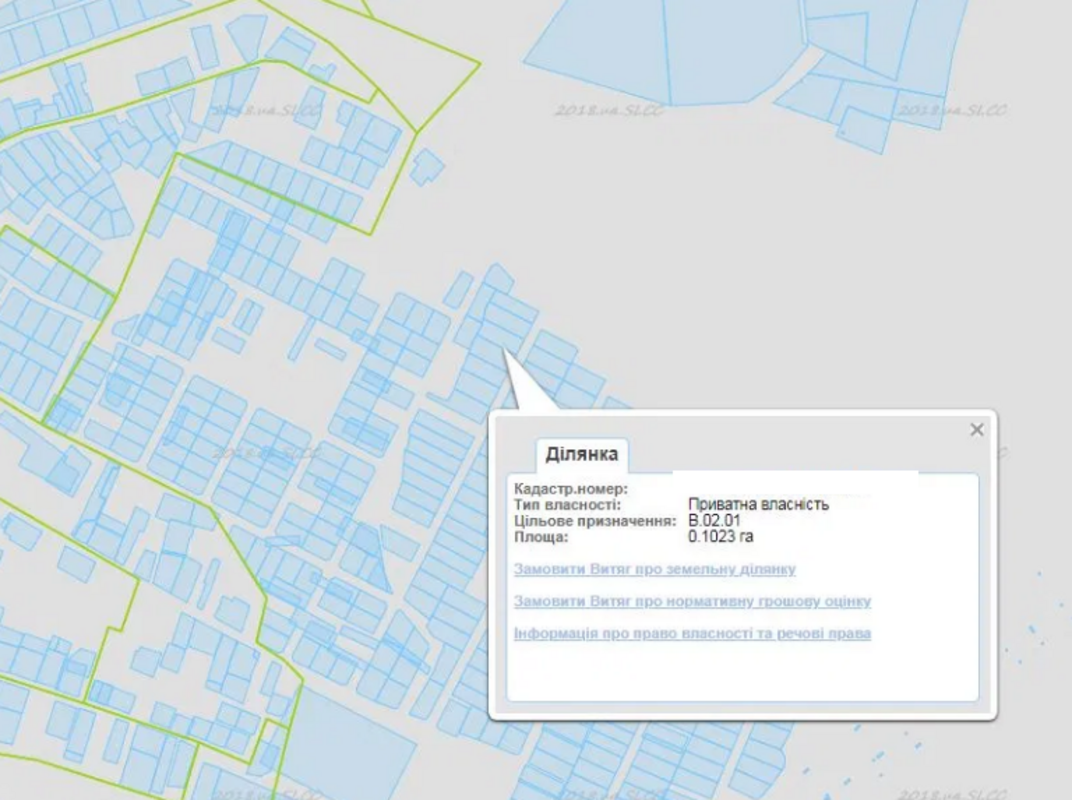This screenshot has width=1072, height=800.
Task: Click the blank white area below the popup links
Action: click(x=740, y=675)
